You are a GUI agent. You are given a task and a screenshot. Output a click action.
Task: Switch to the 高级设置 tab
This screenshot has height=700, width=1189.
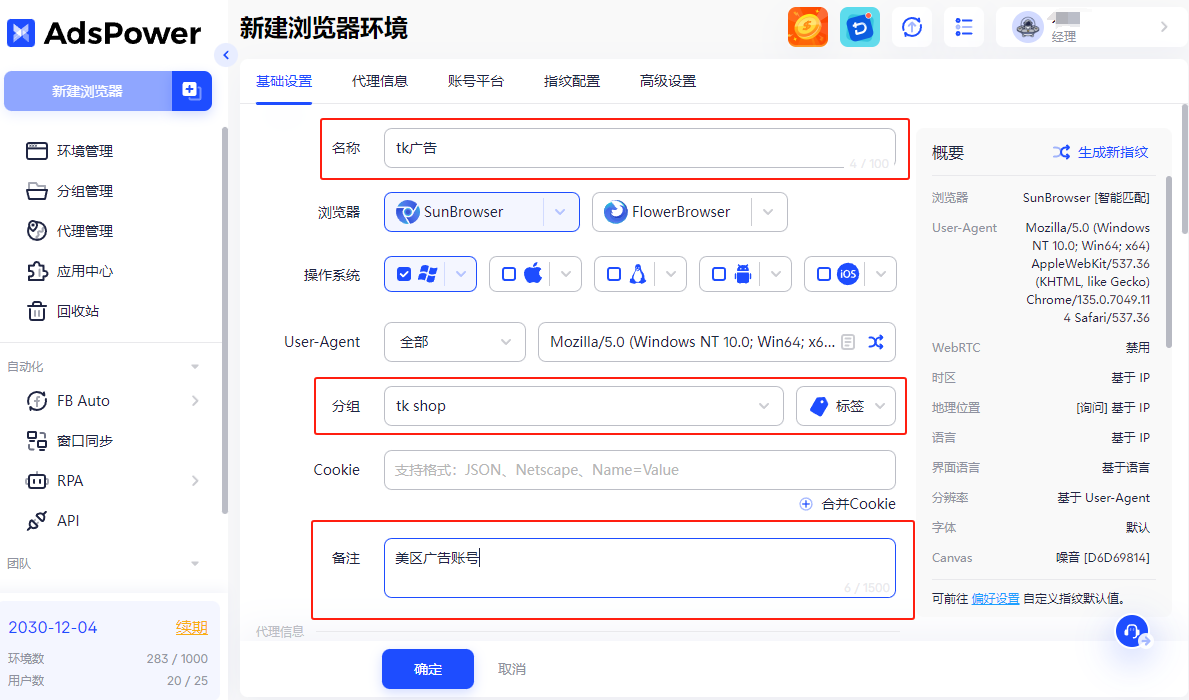click(668, 81)
